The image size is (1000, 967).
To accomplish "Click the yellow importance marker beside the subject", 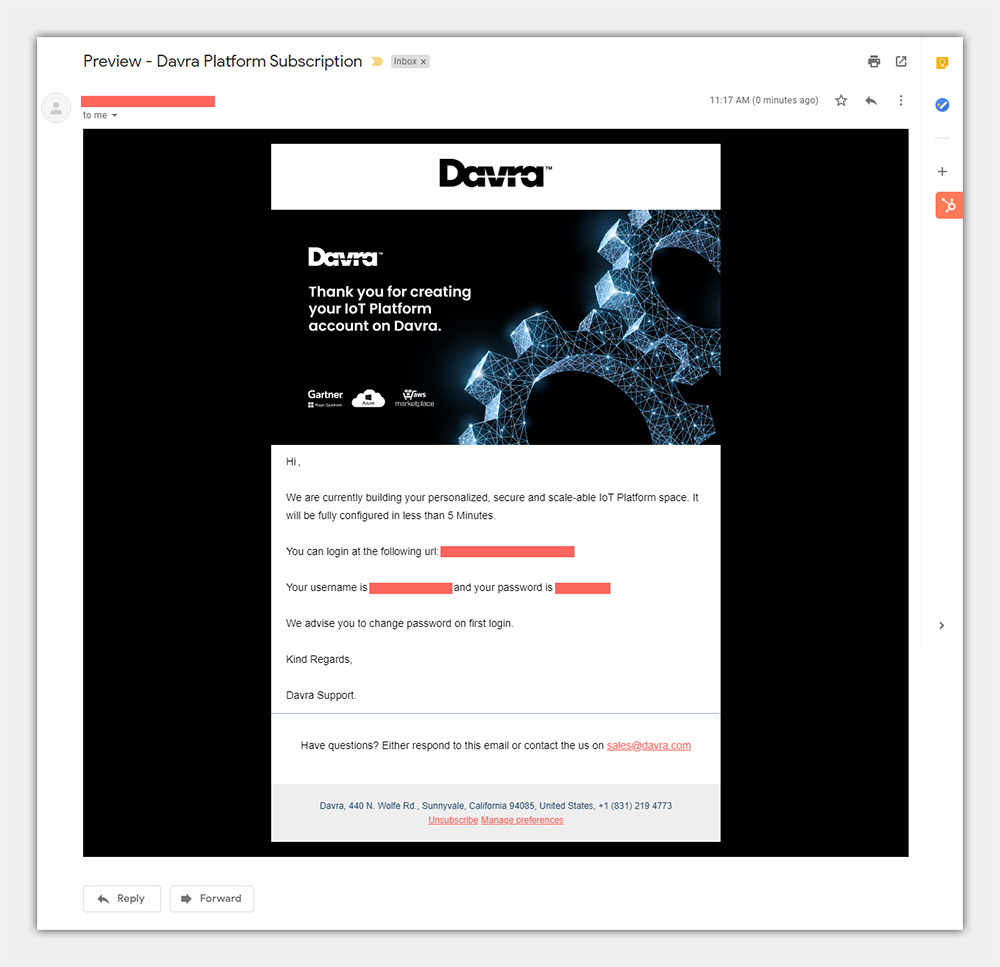I will pyautogui.click(x=377, y=61).
